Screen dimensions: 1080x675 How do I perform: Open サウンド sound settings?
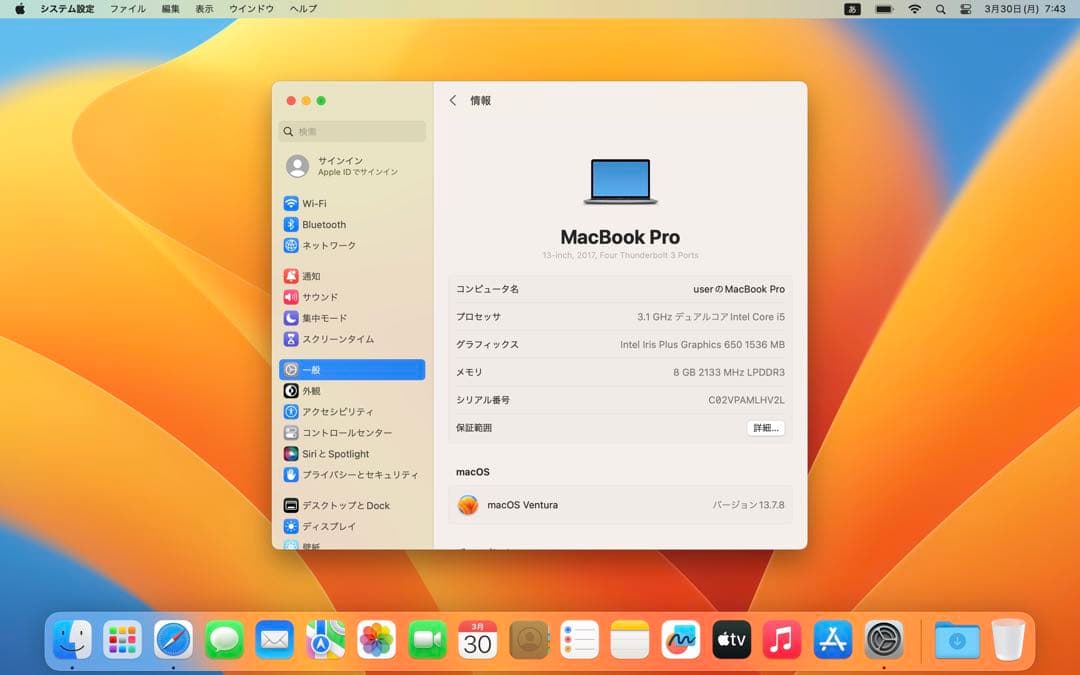coord(352,297)
